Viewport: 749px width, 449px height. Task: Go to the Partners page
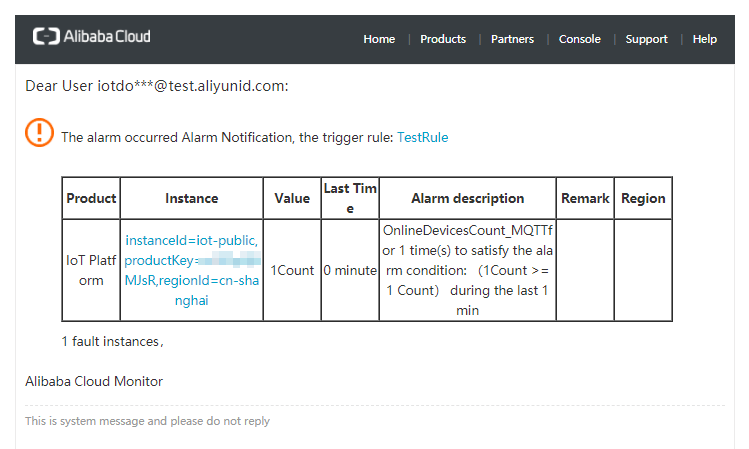click(512, 39)
